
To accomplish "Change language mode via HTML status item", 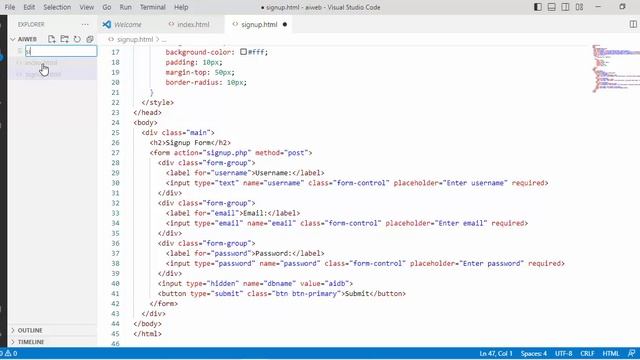I will (x=611, y=353).
